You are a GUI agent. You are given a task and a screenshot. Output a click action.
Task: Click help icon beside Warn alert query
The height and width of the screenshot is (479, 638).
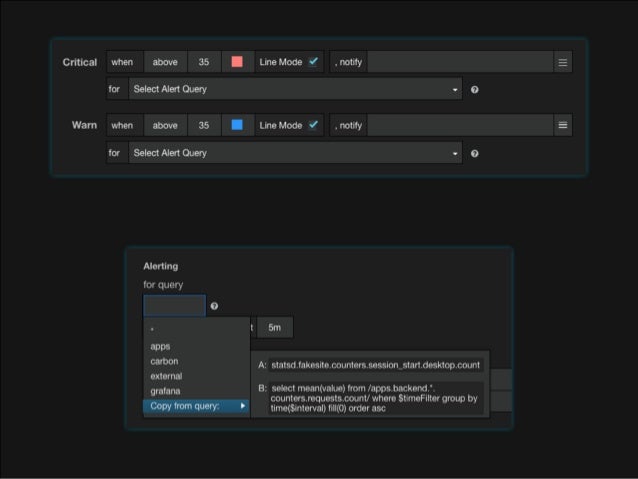pos(474,153)
